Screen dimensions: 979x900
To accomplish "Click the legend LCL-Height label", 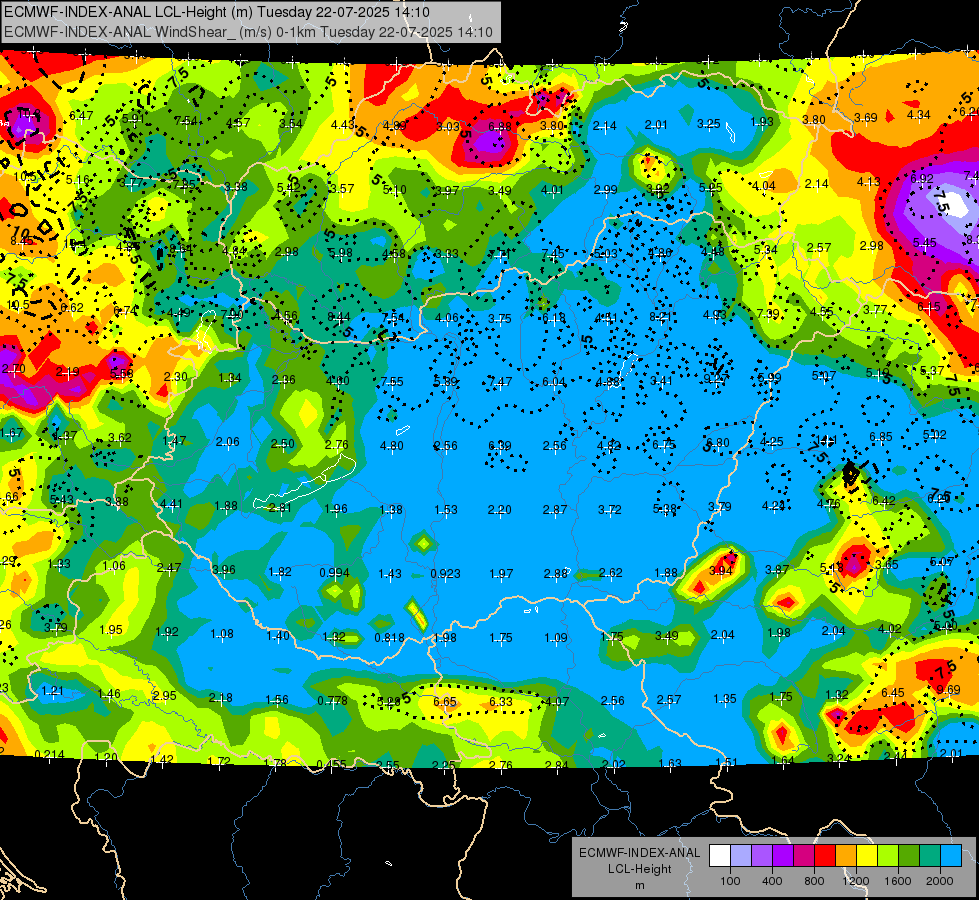I will 639,869.
